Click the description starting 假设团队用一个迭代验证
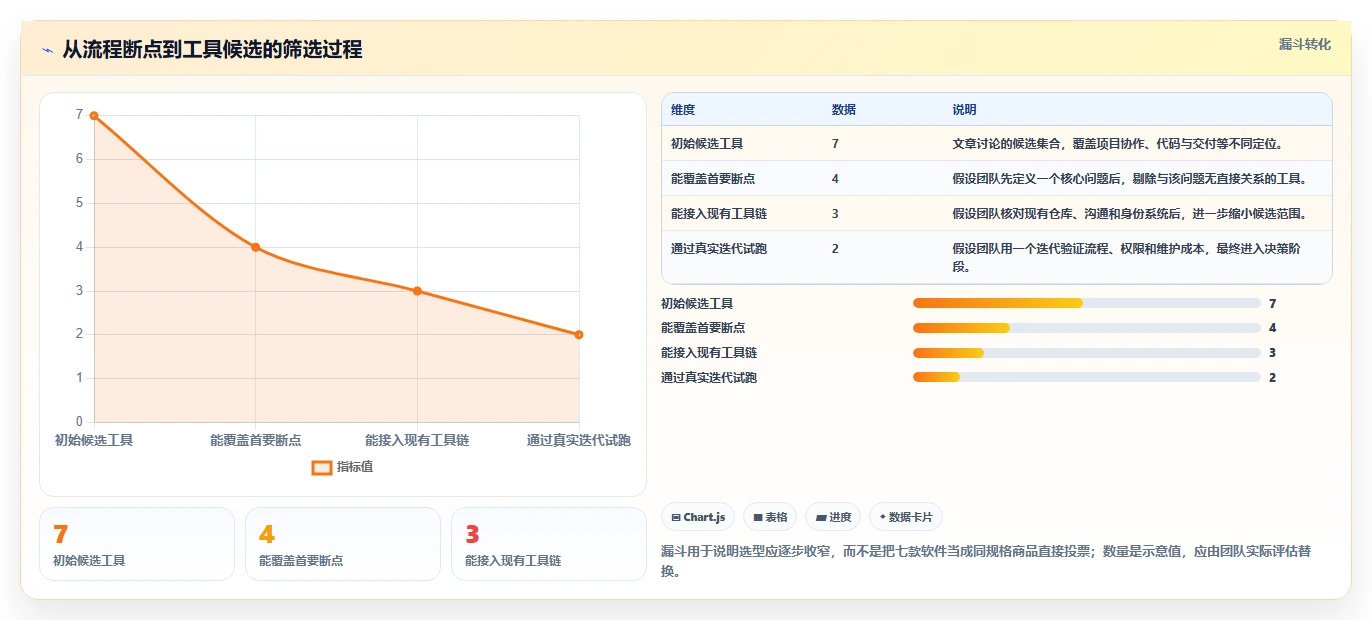Viewport: 1372px width, 620px height. click(1129, 258)
